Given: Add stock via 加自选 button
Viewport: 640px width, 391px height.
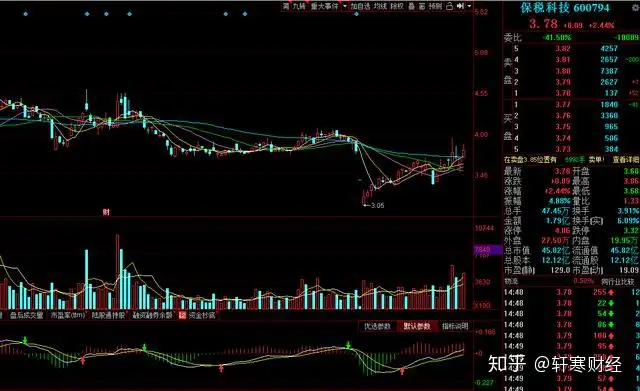Looking at the screenshot, I should 360,6.
